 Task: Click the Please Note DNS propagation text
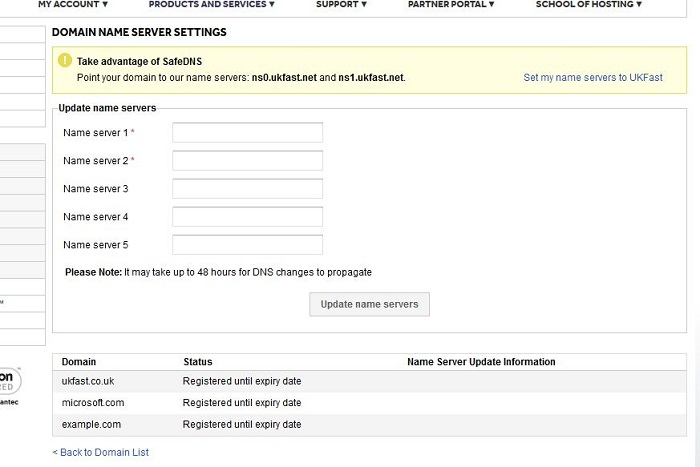(218, 272)
